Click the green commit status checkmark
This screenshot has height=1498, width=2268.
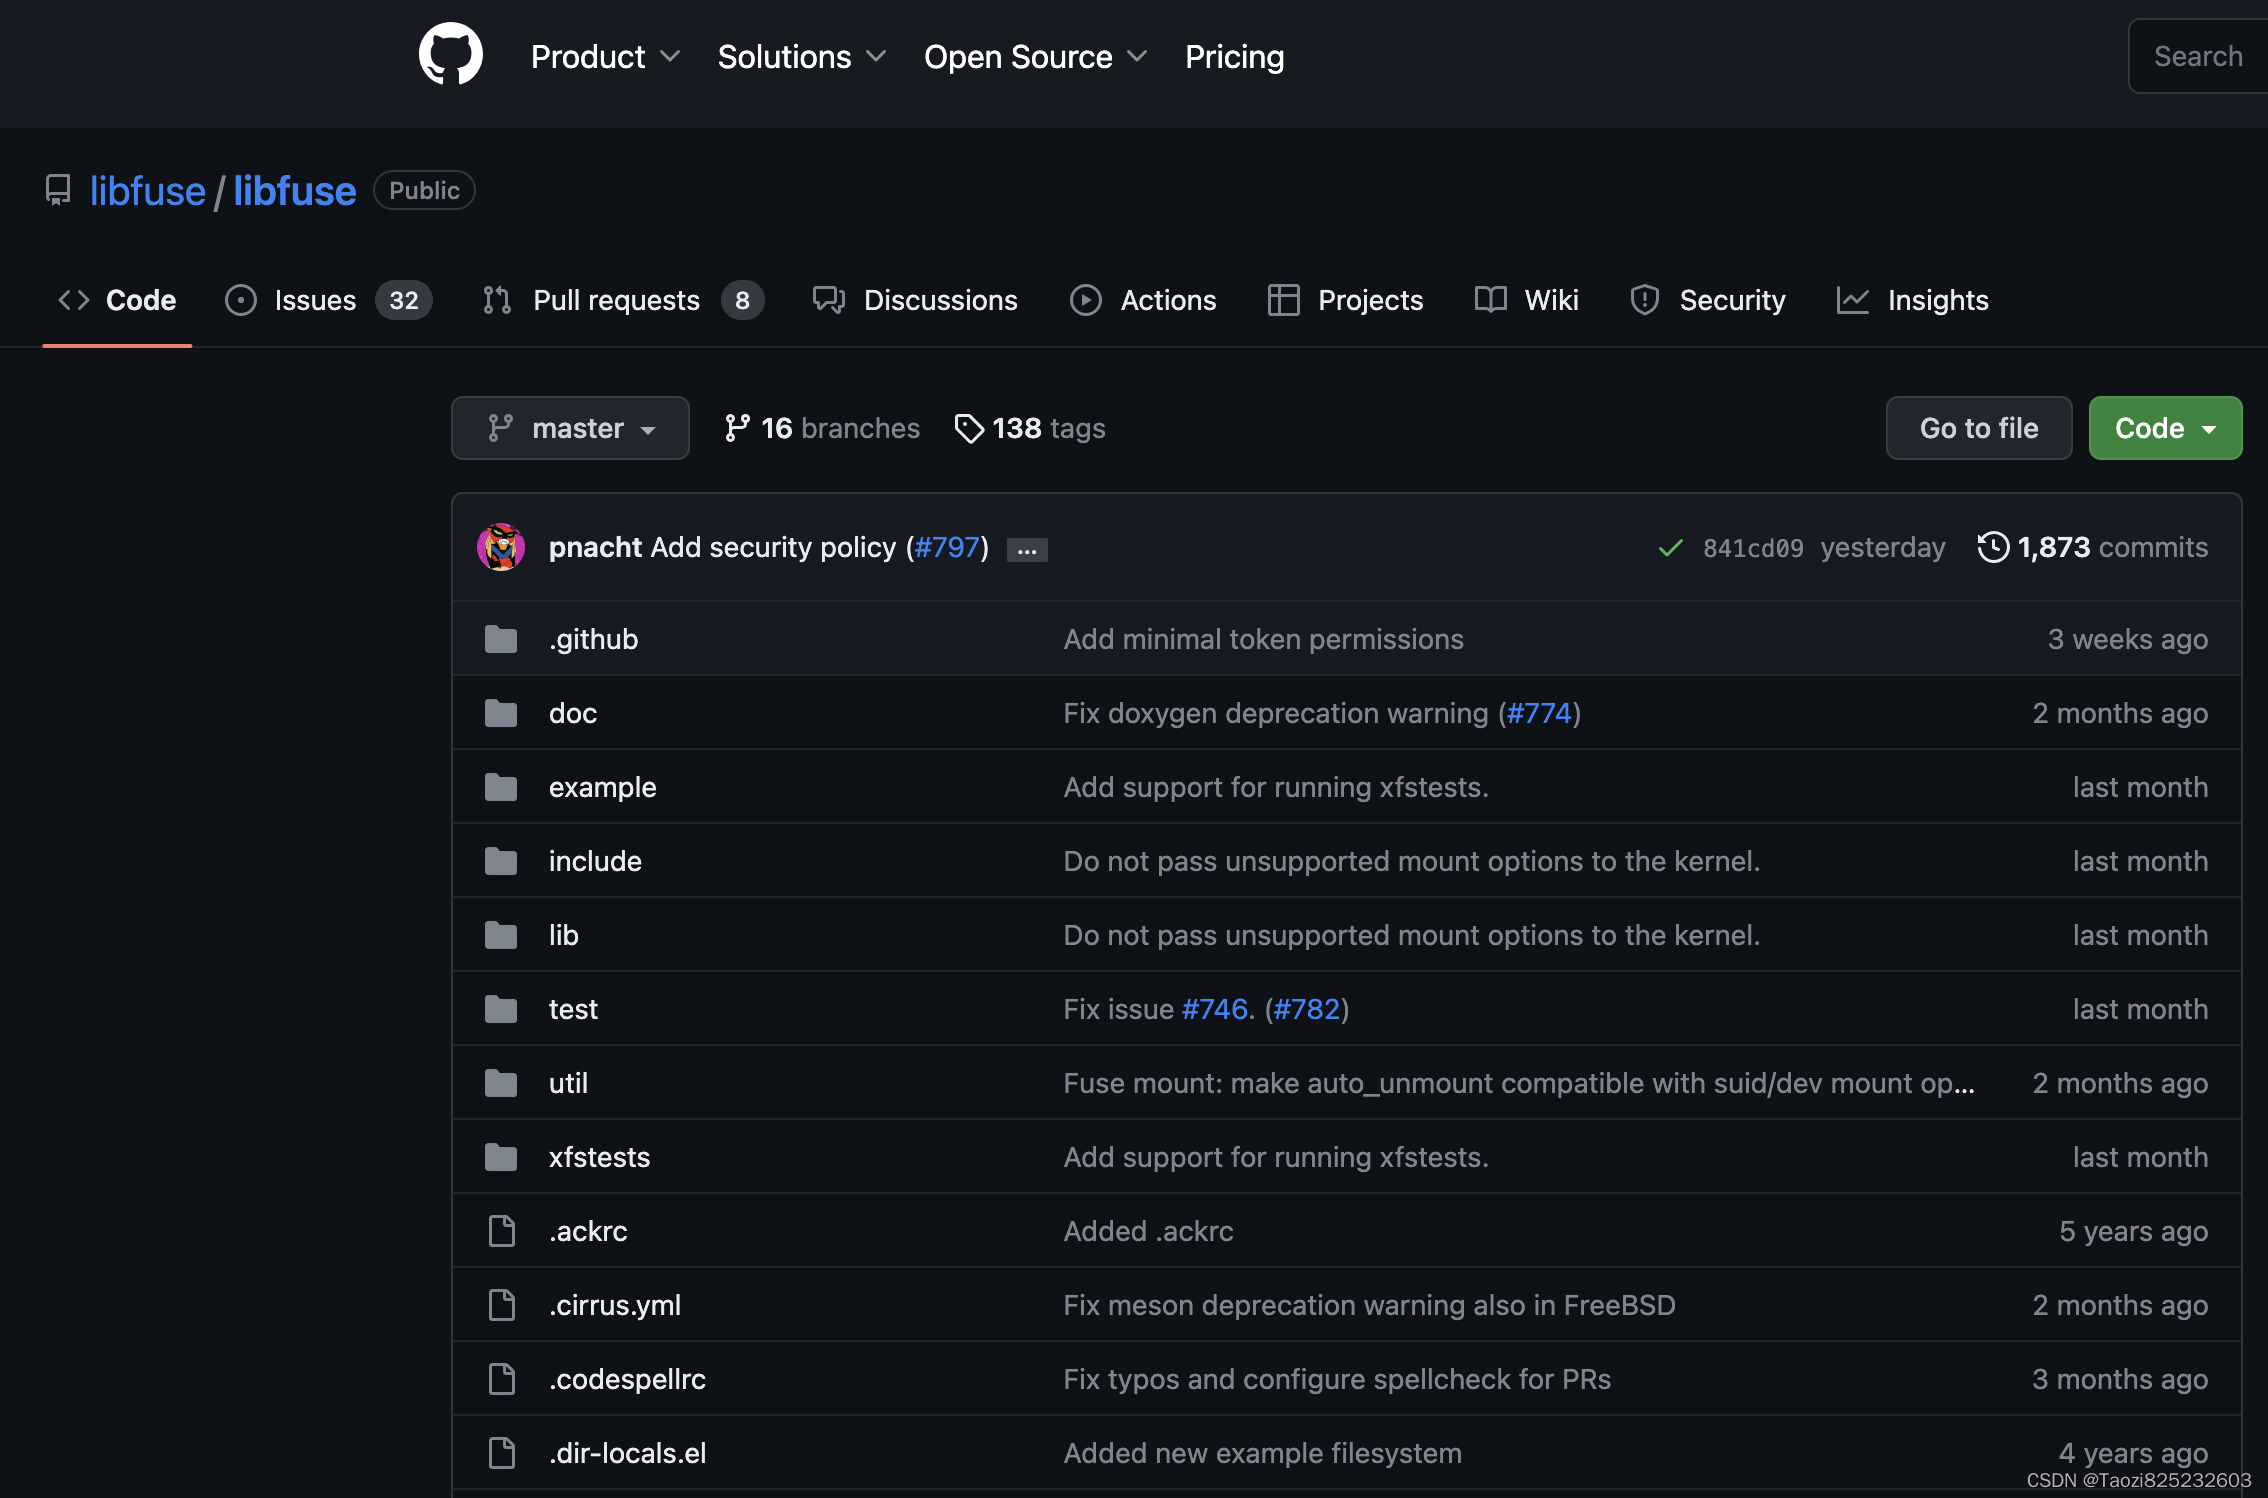[x=1670, y=548]
